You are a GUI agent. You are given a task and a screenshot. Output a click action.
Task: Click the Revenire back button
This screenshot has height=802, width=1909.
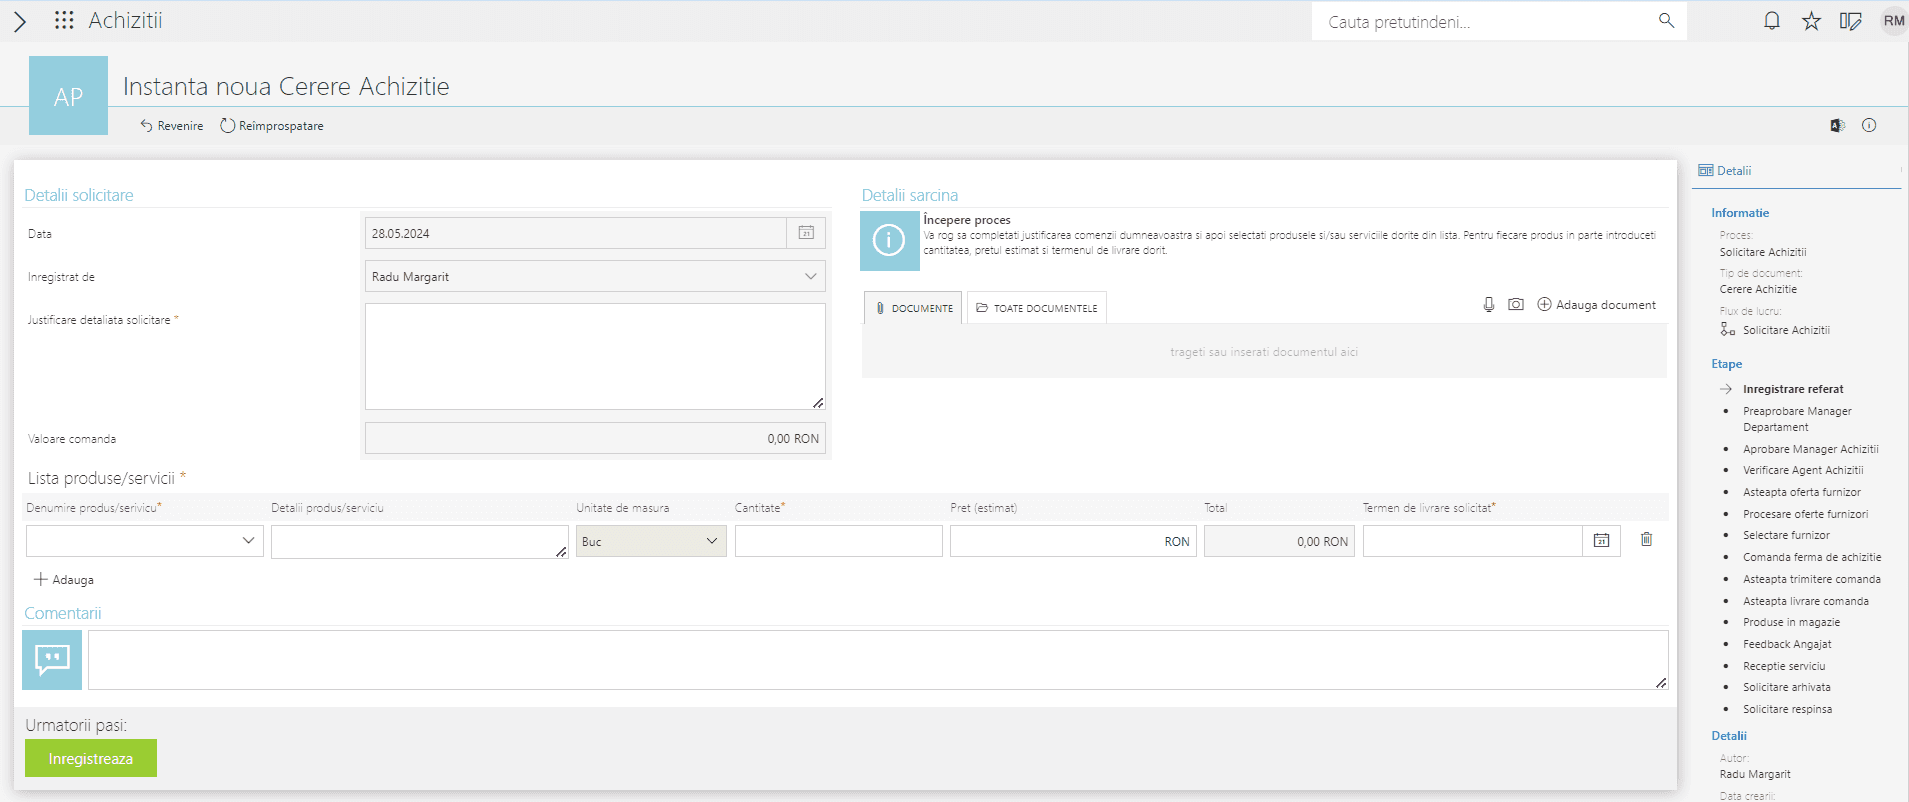coord(172,126)
